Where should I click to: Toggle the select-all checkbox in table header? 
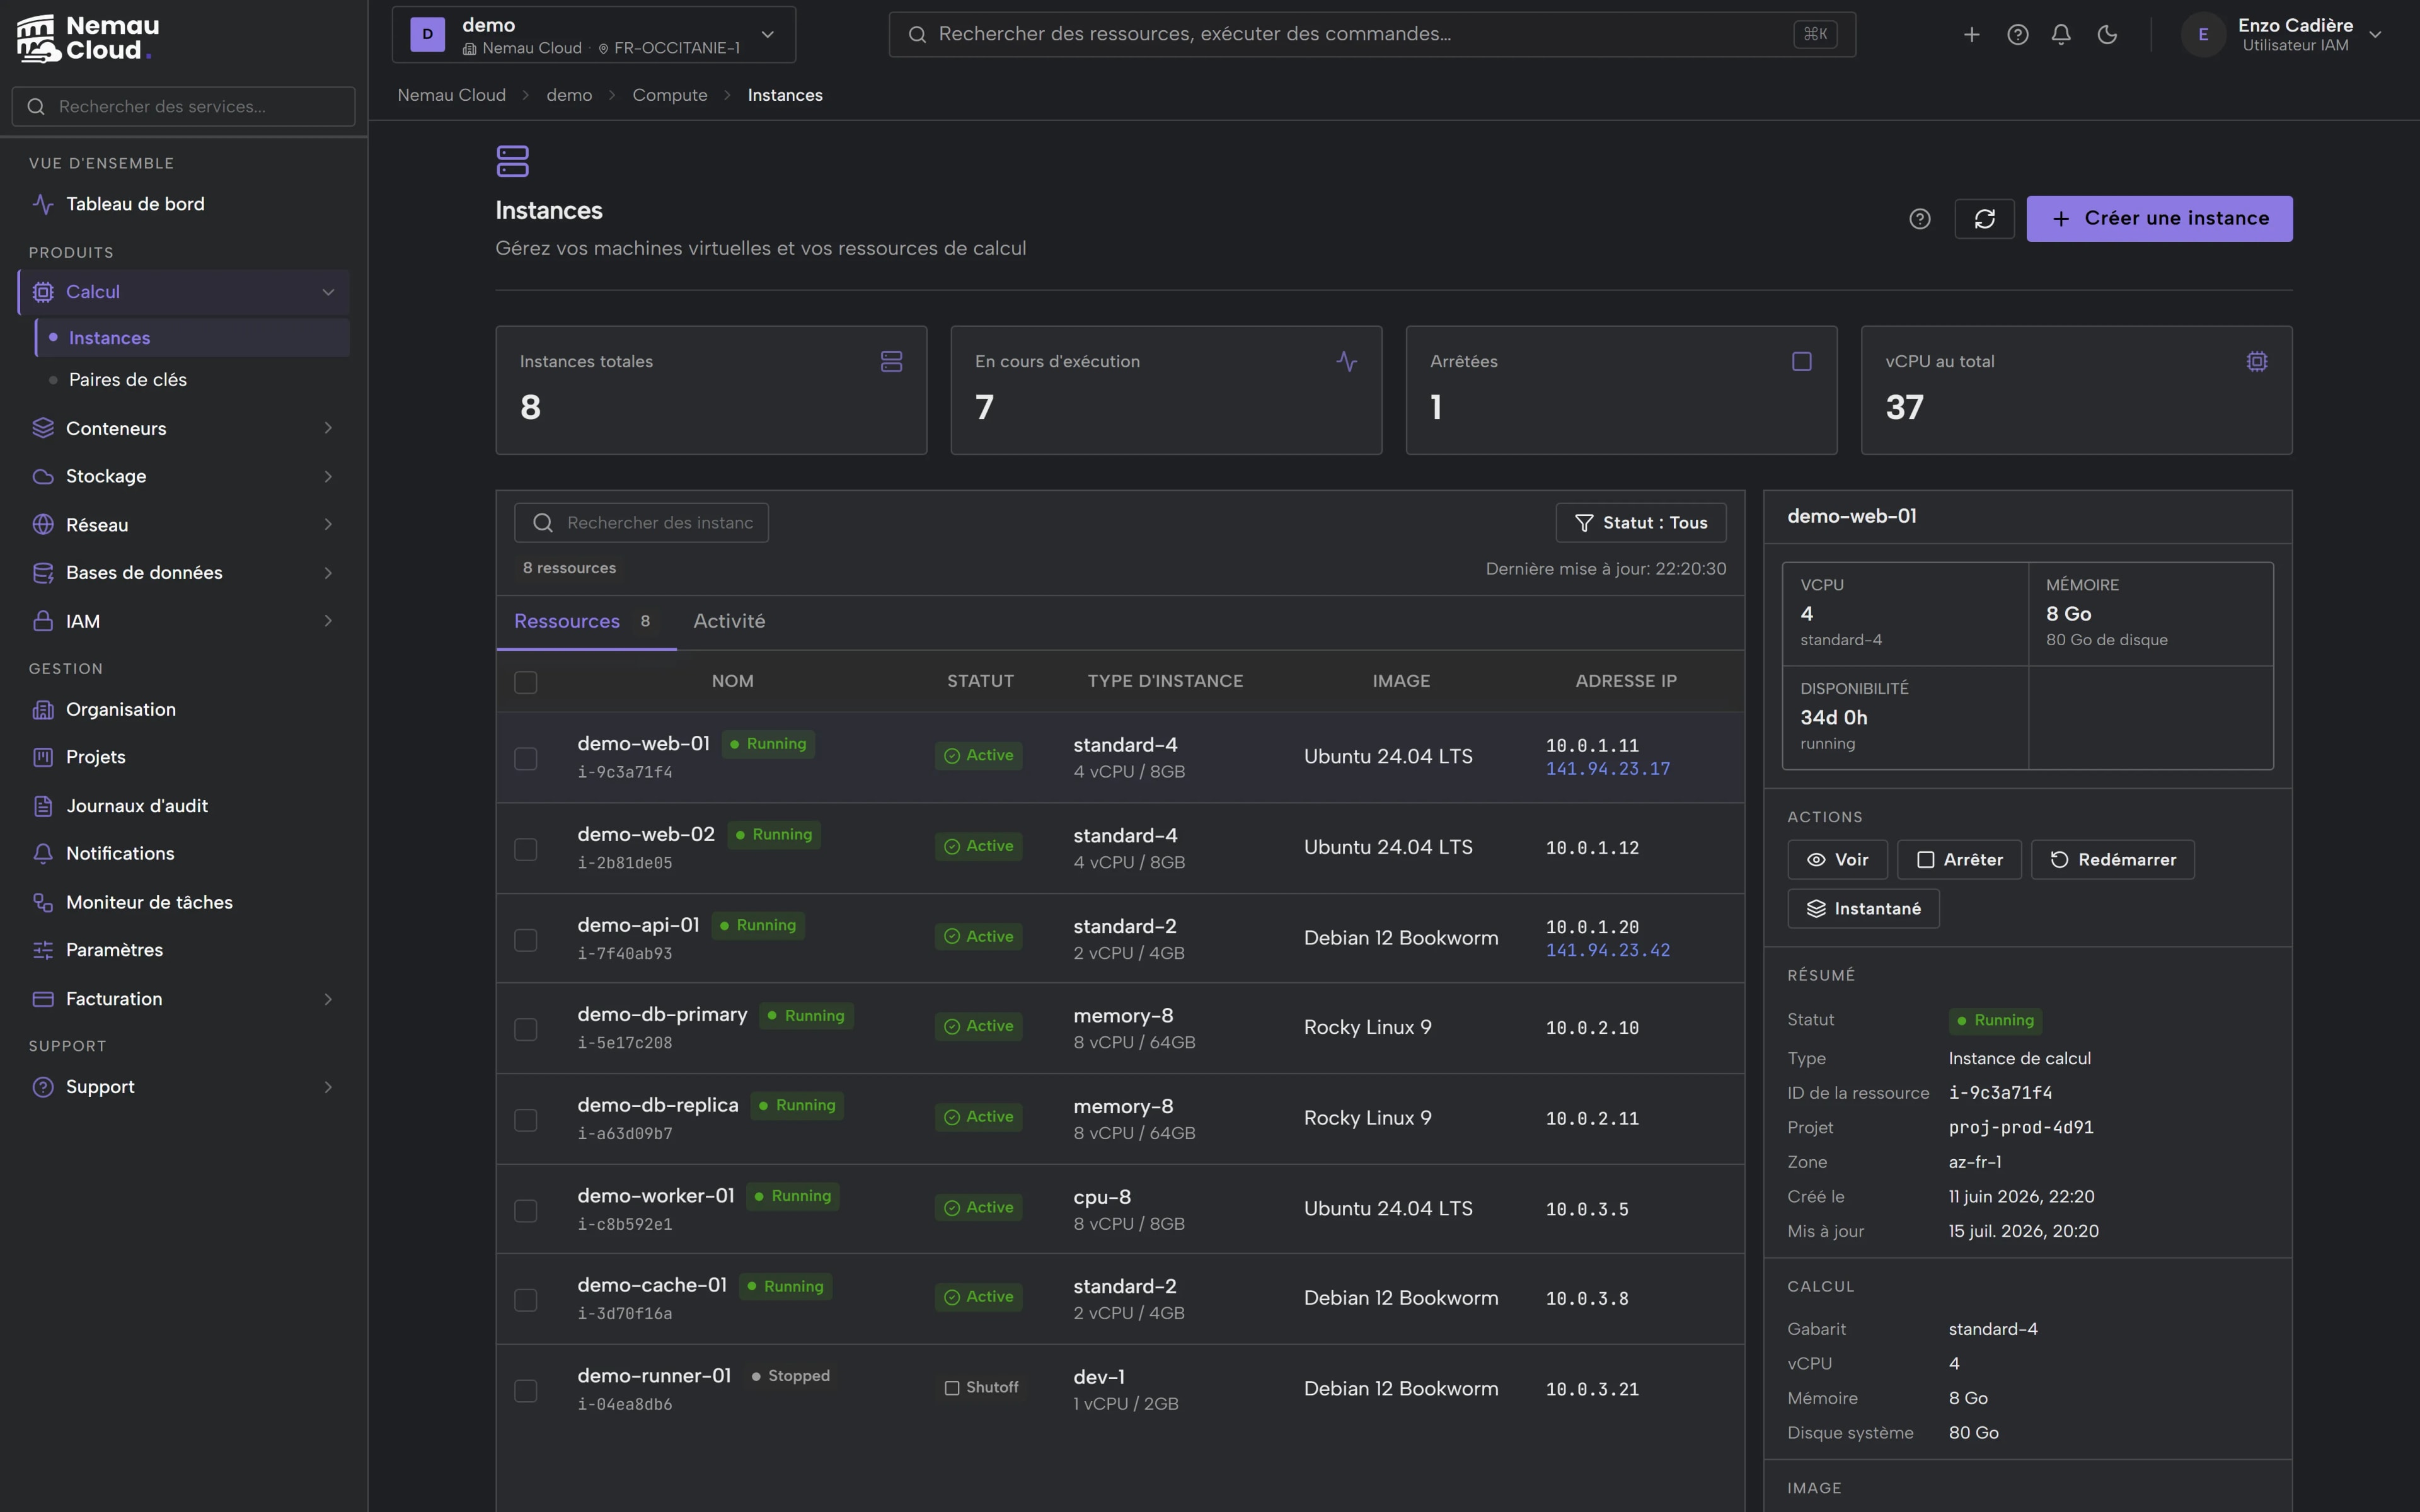pyautogui.click(x=525, y=681)
